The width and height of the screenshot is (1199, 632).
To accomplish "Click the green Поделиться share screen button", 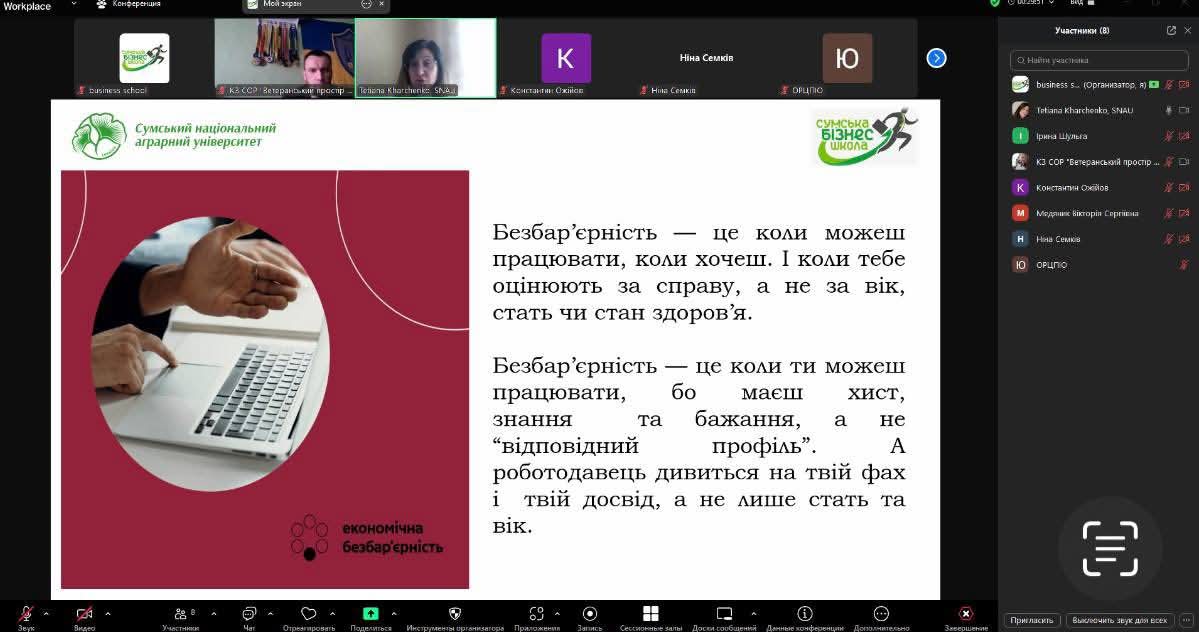I will pyautogui.click(x=371, y=616).
